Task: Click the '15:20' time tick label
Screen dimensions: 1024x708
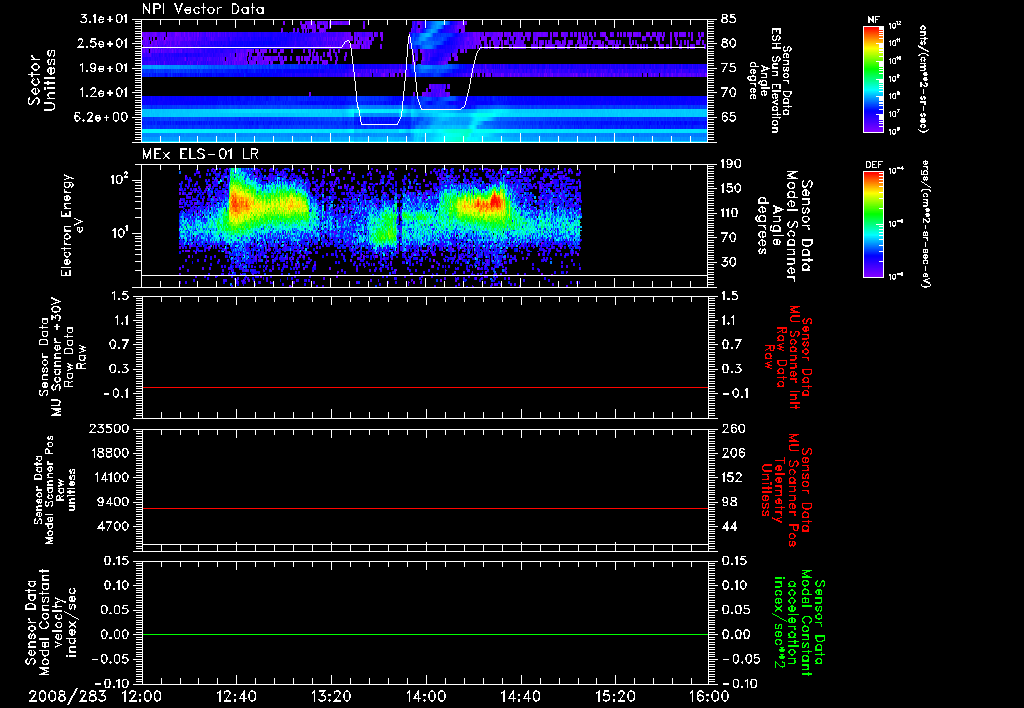Action: [615, 697]
